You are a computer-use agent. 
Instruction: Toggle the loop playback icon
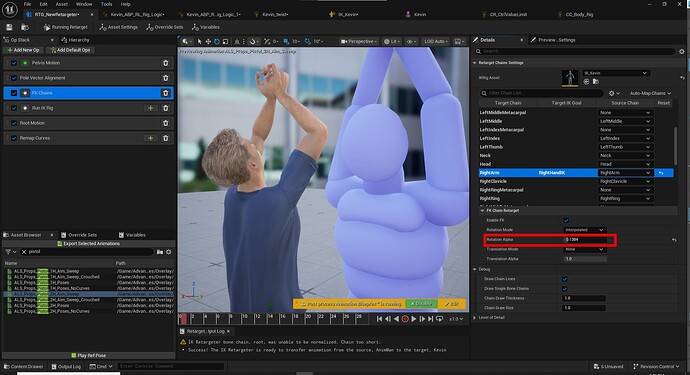point(439,319)
